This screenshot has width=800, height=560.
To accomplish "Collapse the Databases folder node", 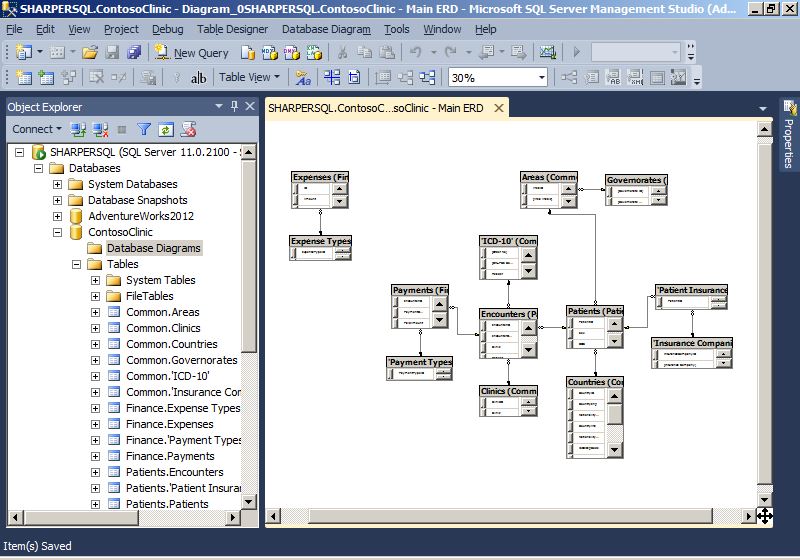I will (38, 168).
